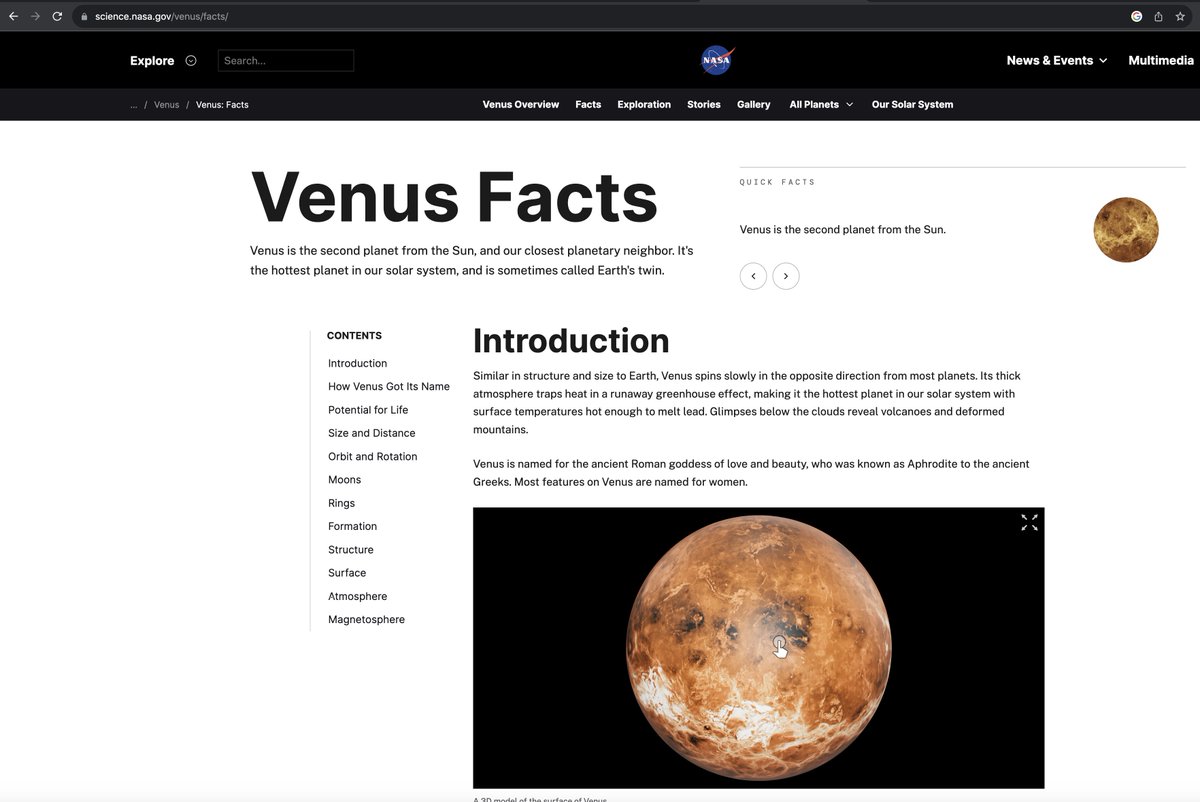Show the next quick fact
1200x802 pixels.
(x=786, y=276)
